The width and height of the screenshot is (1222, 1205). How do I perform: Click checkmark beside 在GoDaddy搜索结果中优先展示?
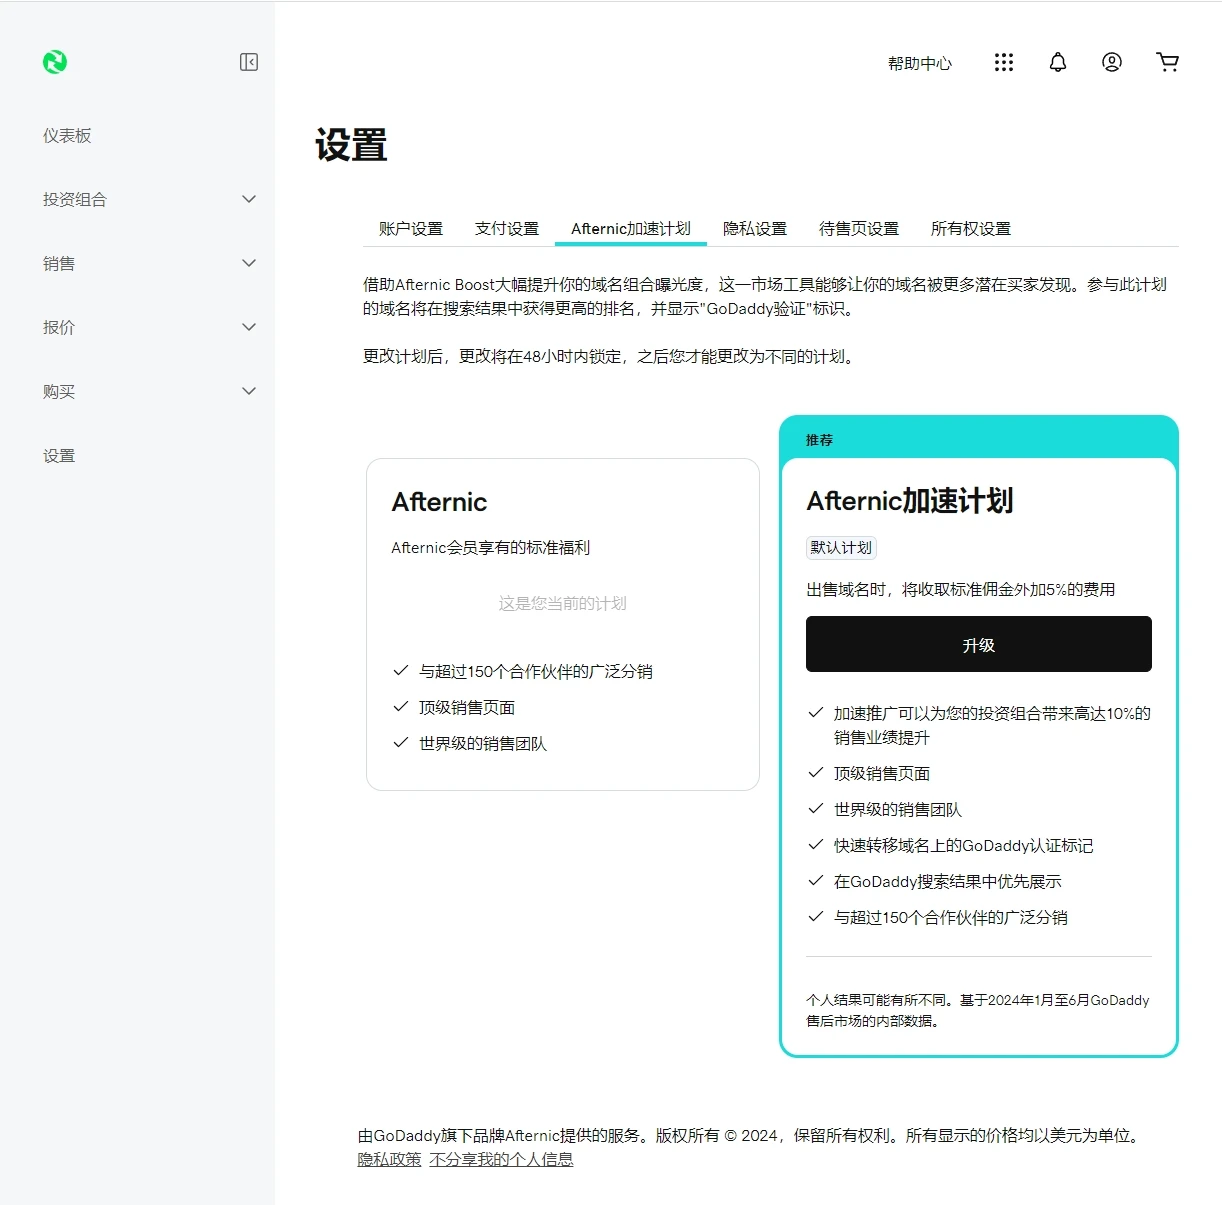[x=816, y=881]
